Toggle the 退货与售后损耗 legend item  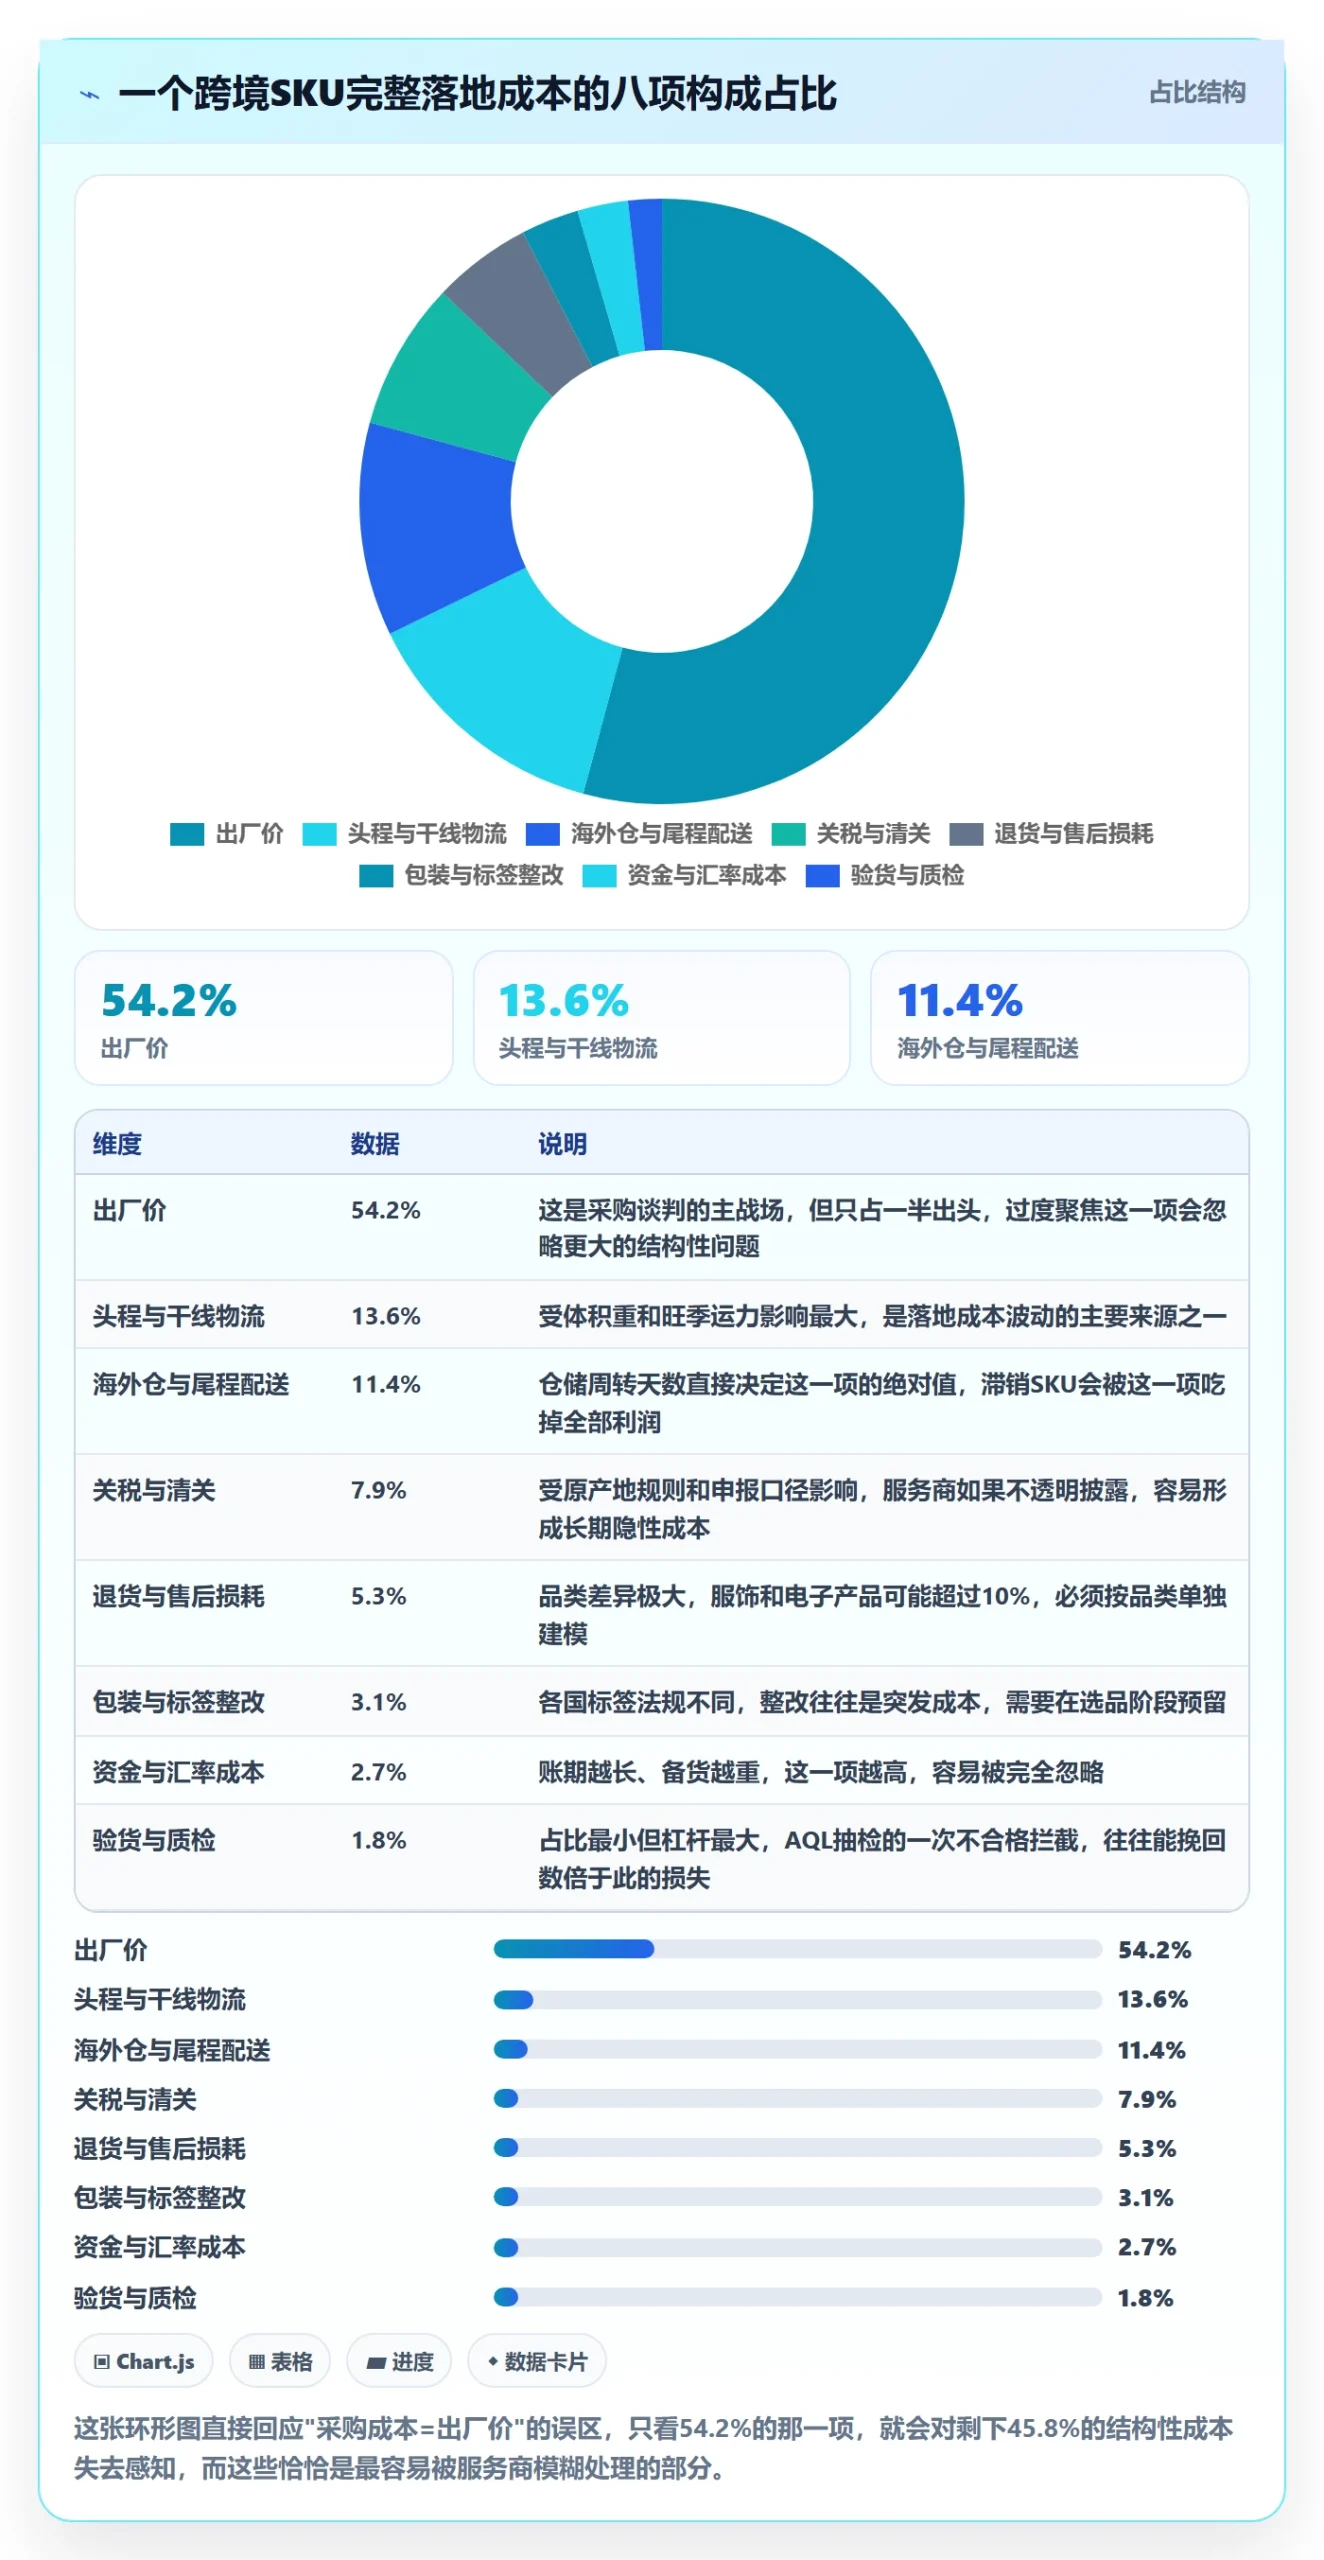[1051, 834]
